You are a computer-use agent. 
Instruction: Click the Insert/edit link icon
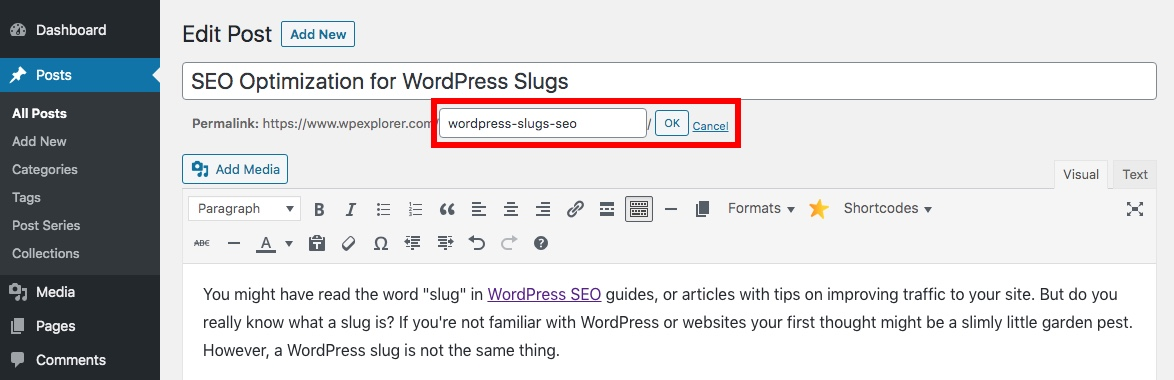(x=575, y=209)
